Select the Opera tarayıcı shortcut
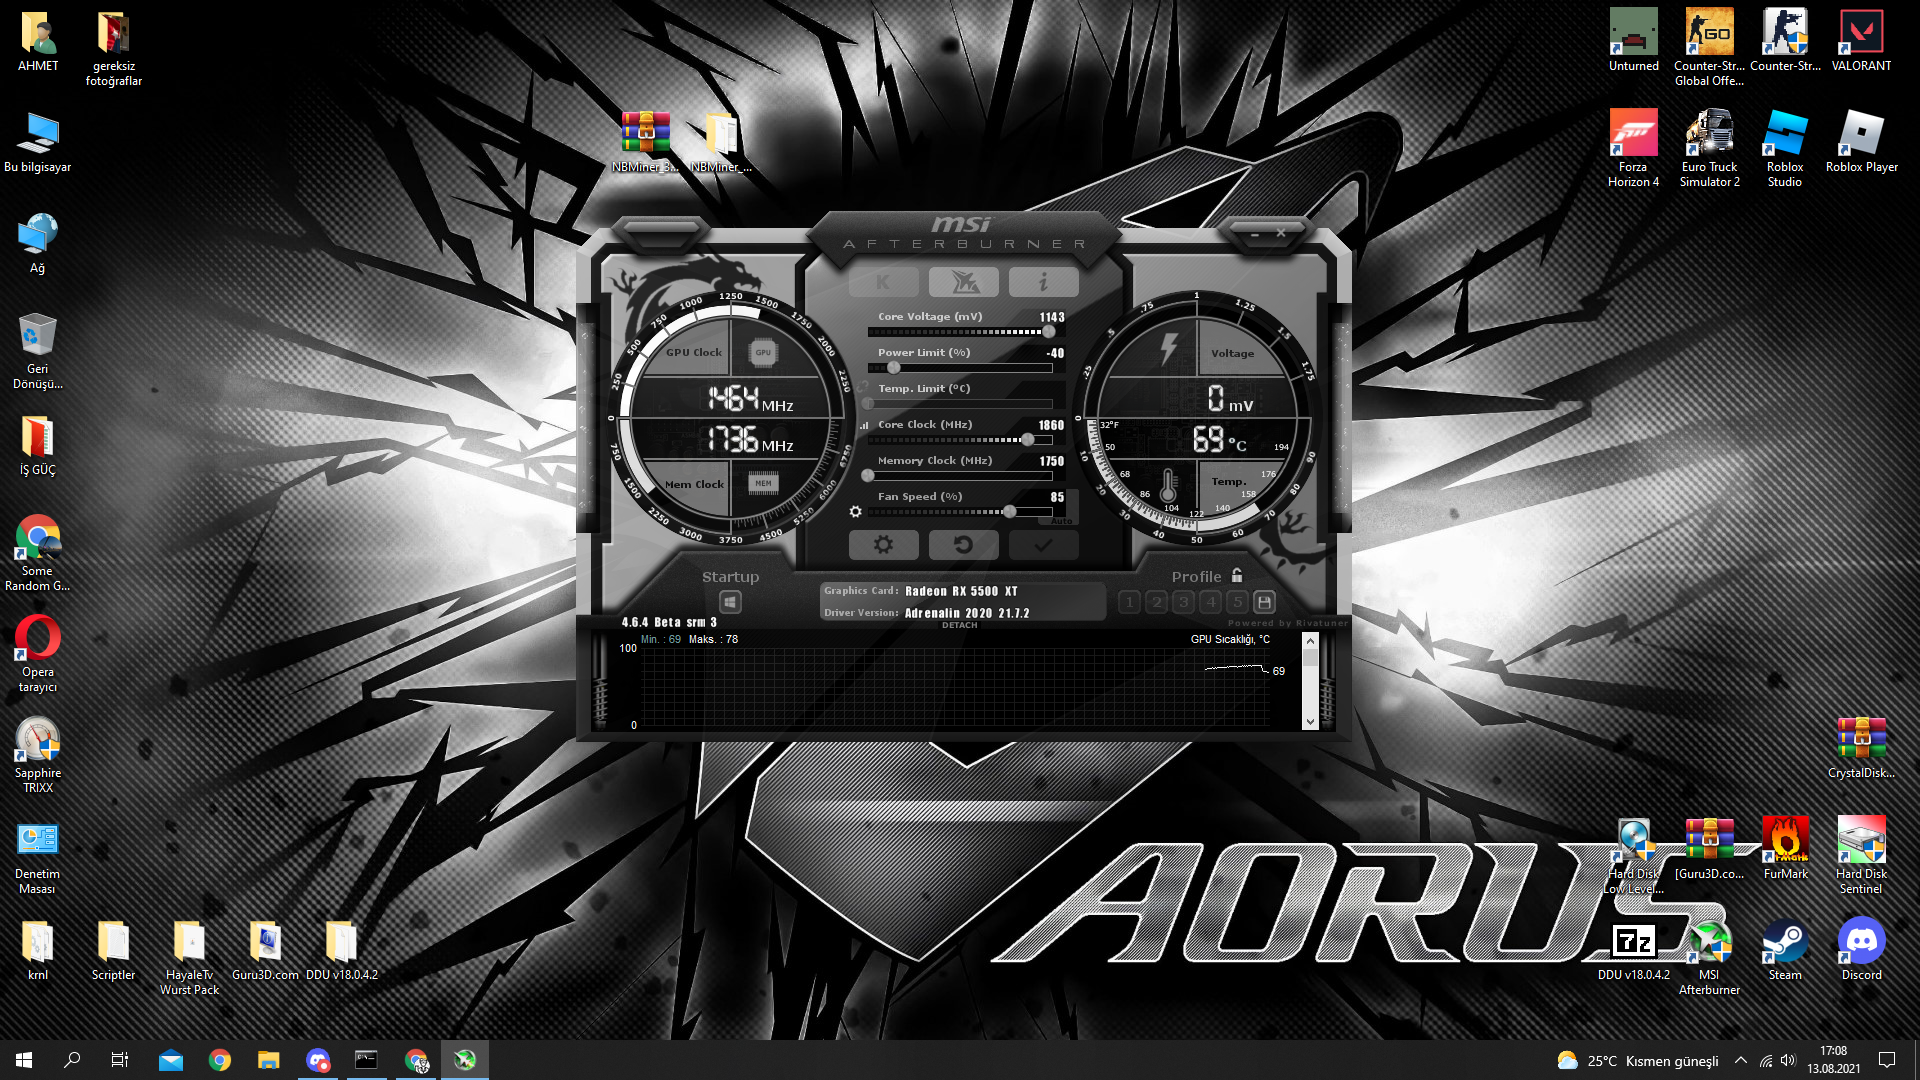 click(x=38, y=654)
